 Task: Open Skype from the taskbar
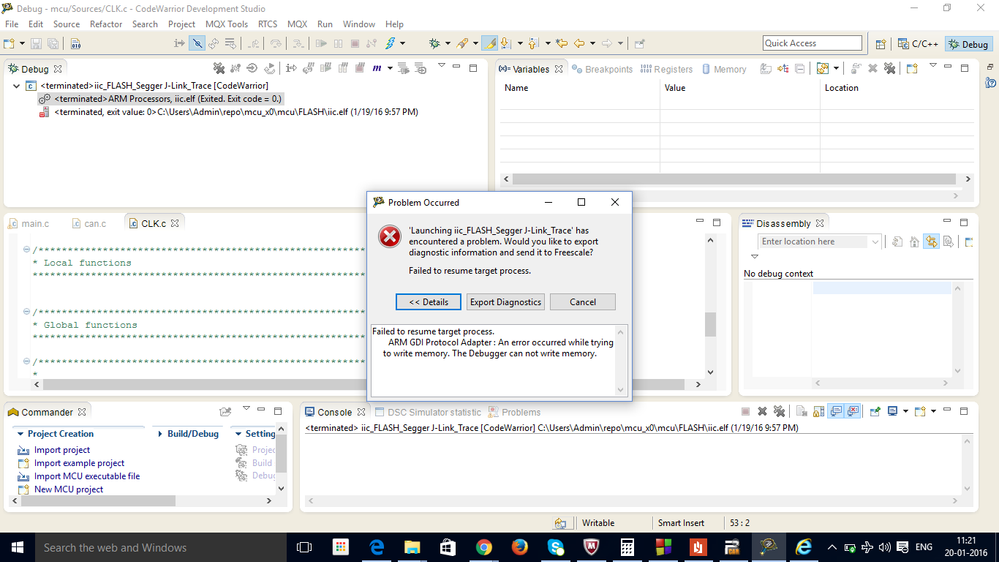(x=555, y=547)
